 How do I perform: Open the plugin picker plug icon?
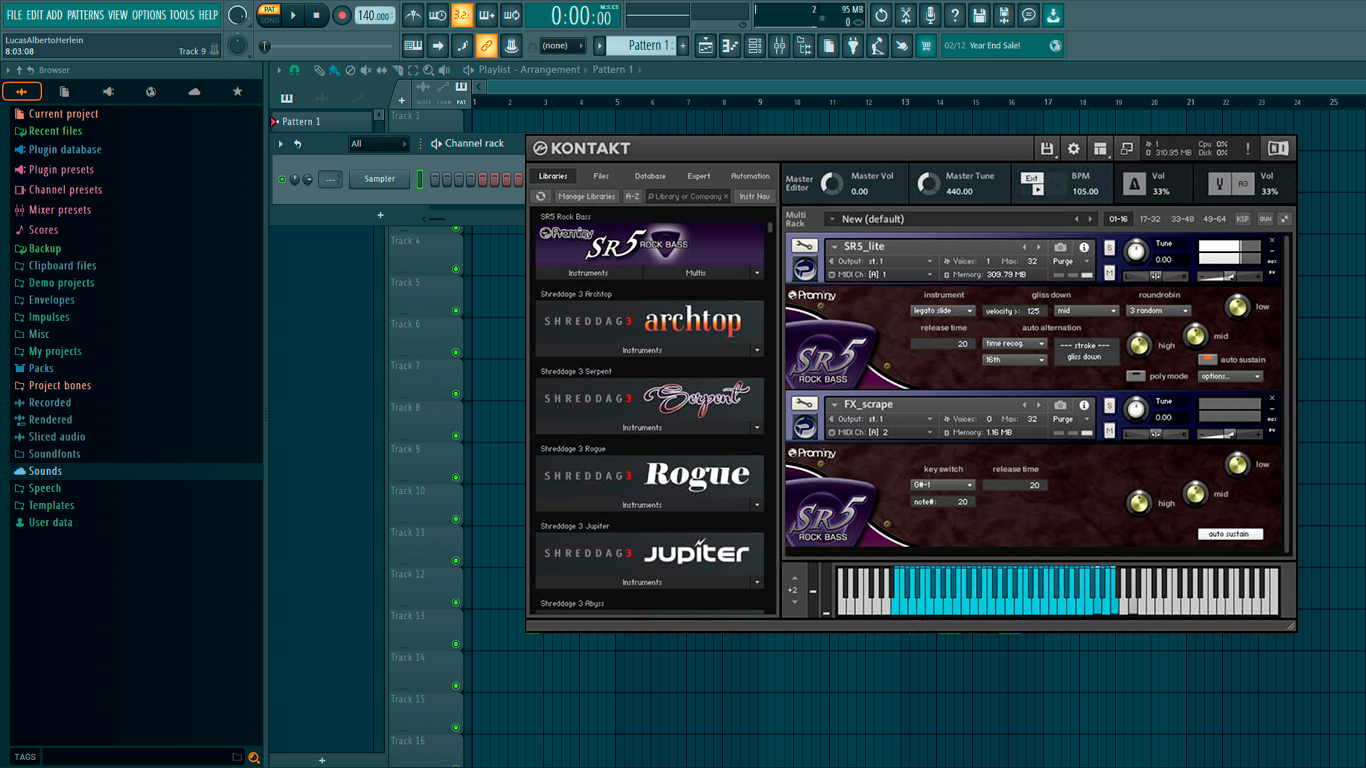pyautogui.click(x=853, y=46)
